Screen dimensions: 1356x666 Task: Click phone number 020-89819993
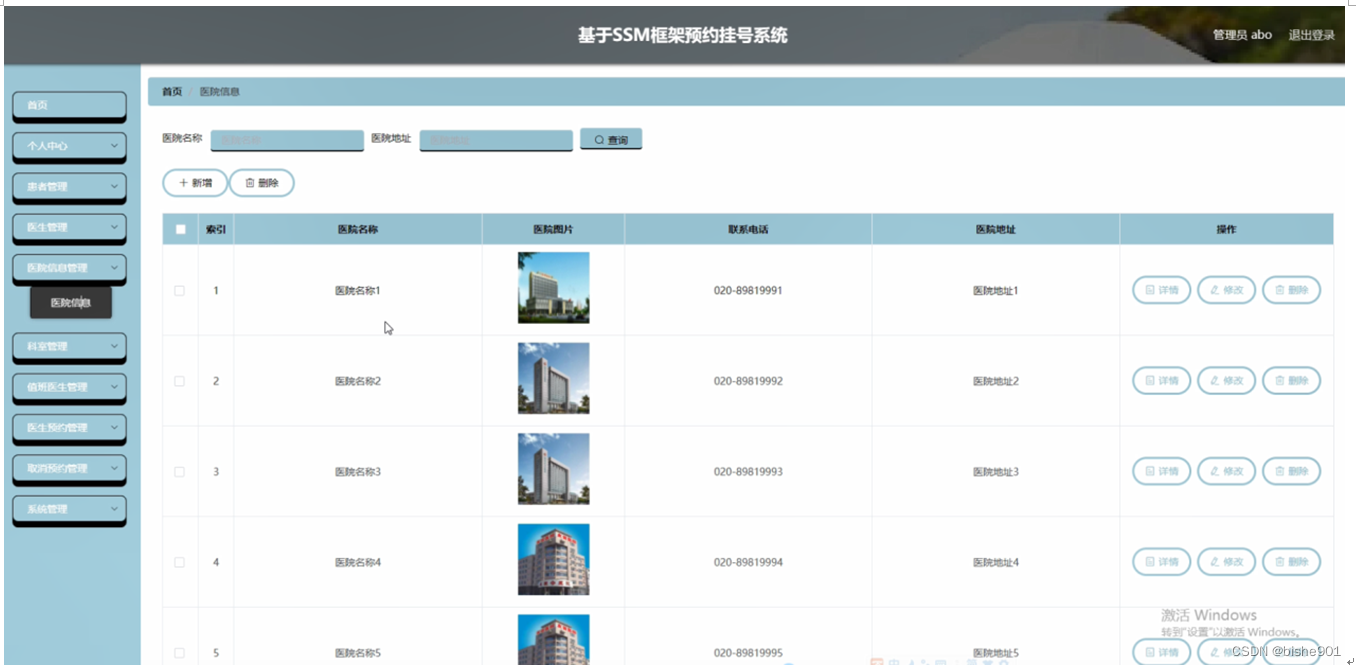(x=748, y=471)
